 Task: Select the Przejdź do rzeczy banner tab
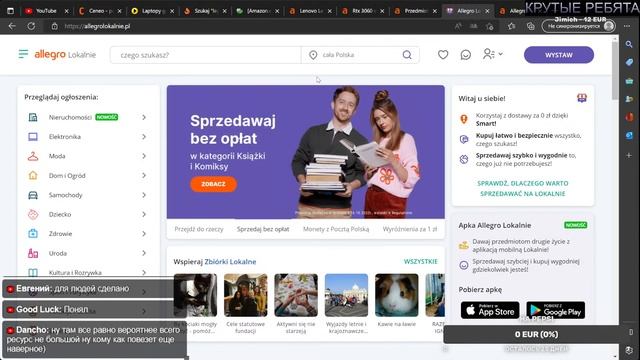pyautogui.click(x=199, y=229)
